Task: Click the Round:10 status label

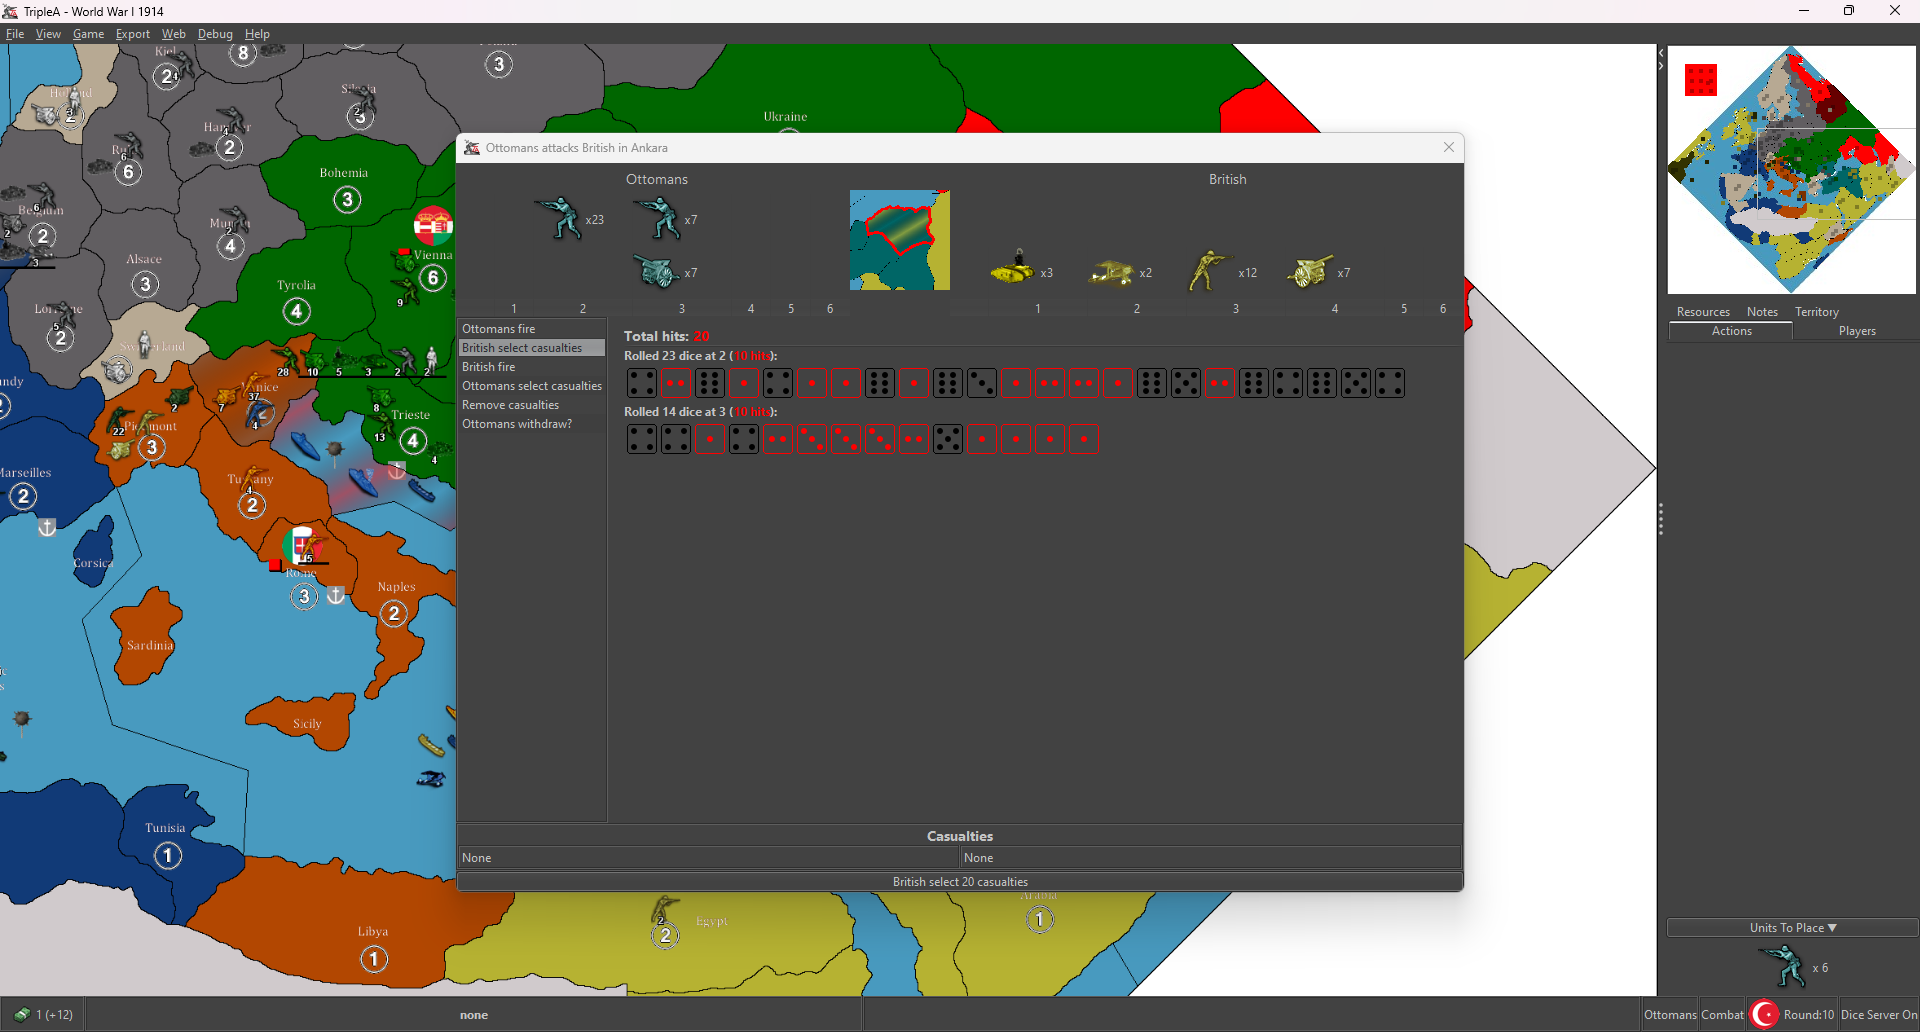Action: (x=1808, y=1014)
